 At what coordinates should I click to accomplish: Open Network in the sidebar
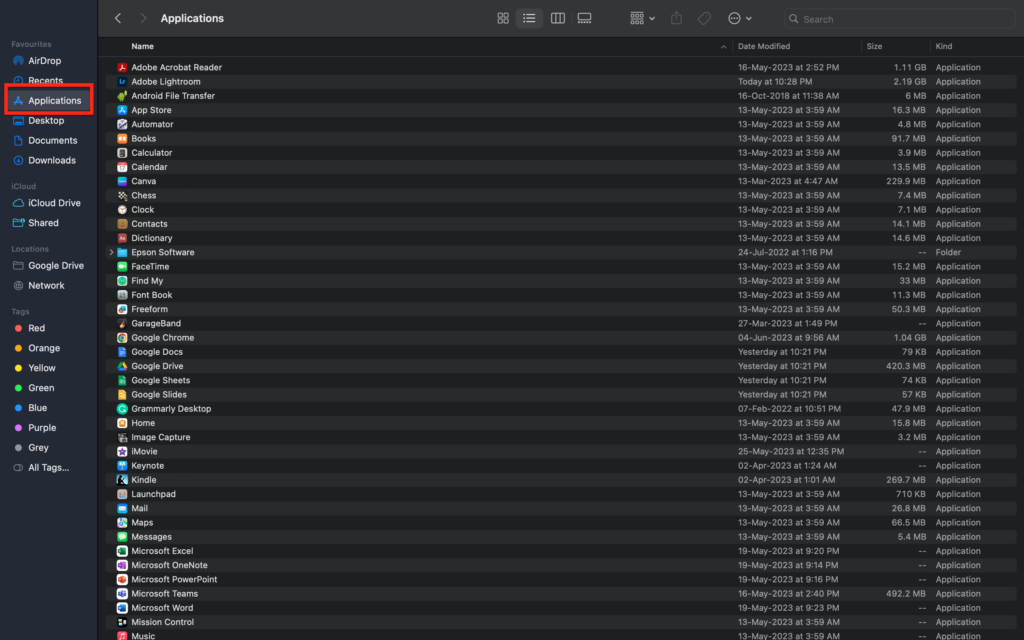pos(39,285)
